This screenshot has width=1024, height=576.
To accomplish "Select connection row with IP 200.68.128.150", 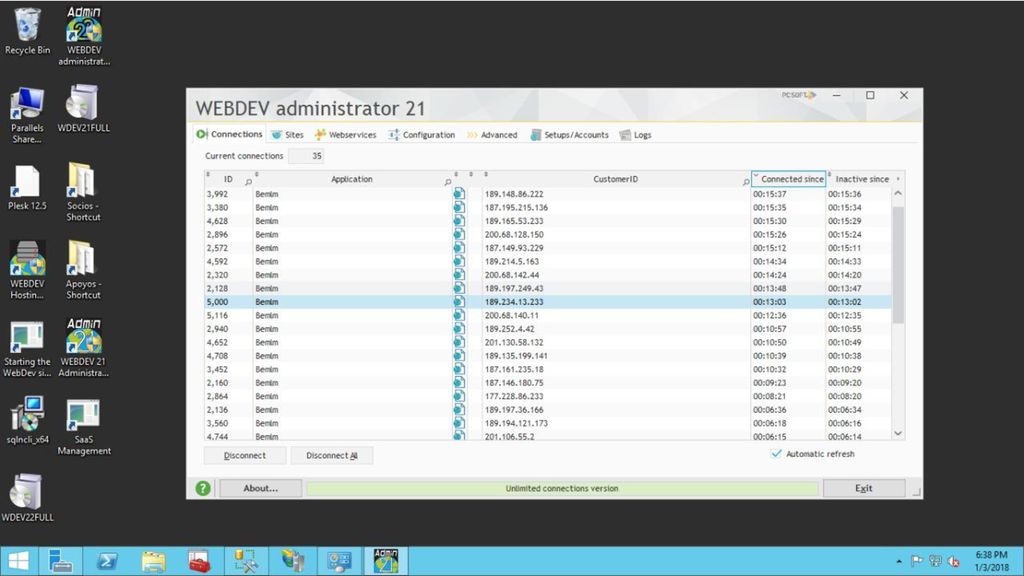I will point(548,234).
